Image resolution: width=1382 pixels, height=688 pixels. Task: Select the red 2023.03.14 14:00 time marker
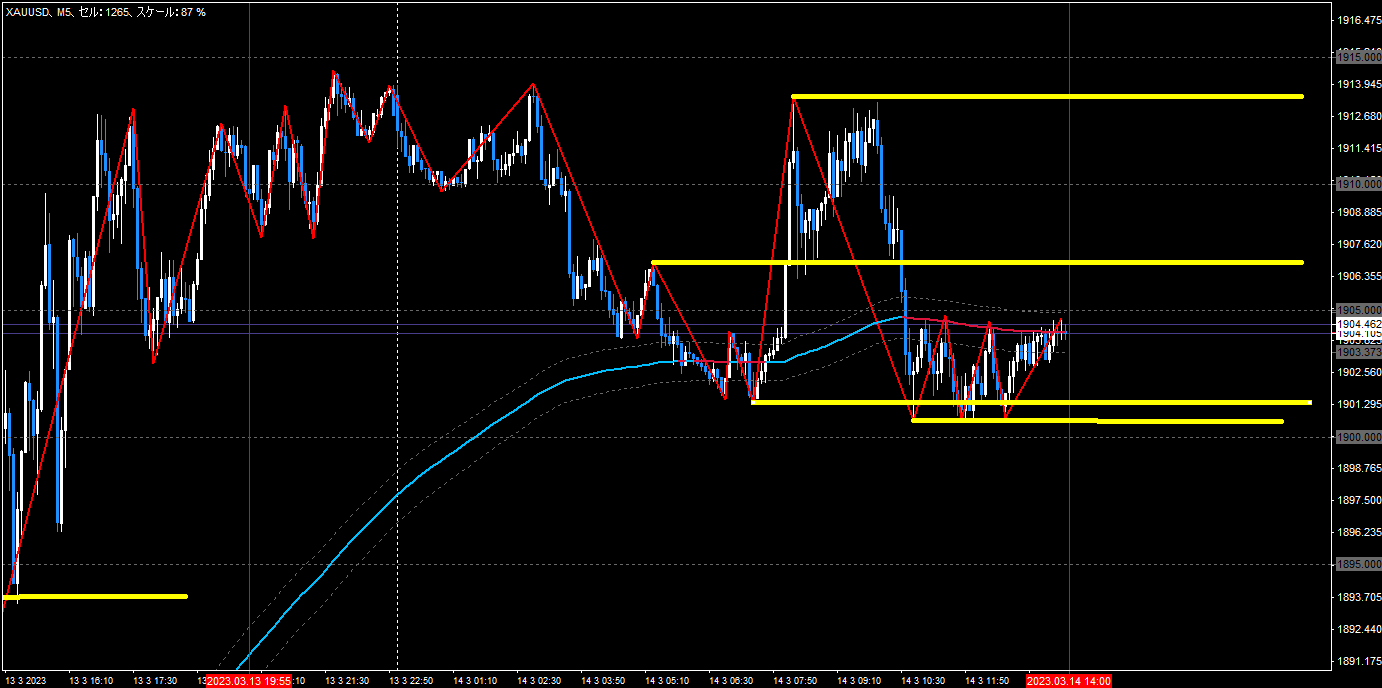1069,681
